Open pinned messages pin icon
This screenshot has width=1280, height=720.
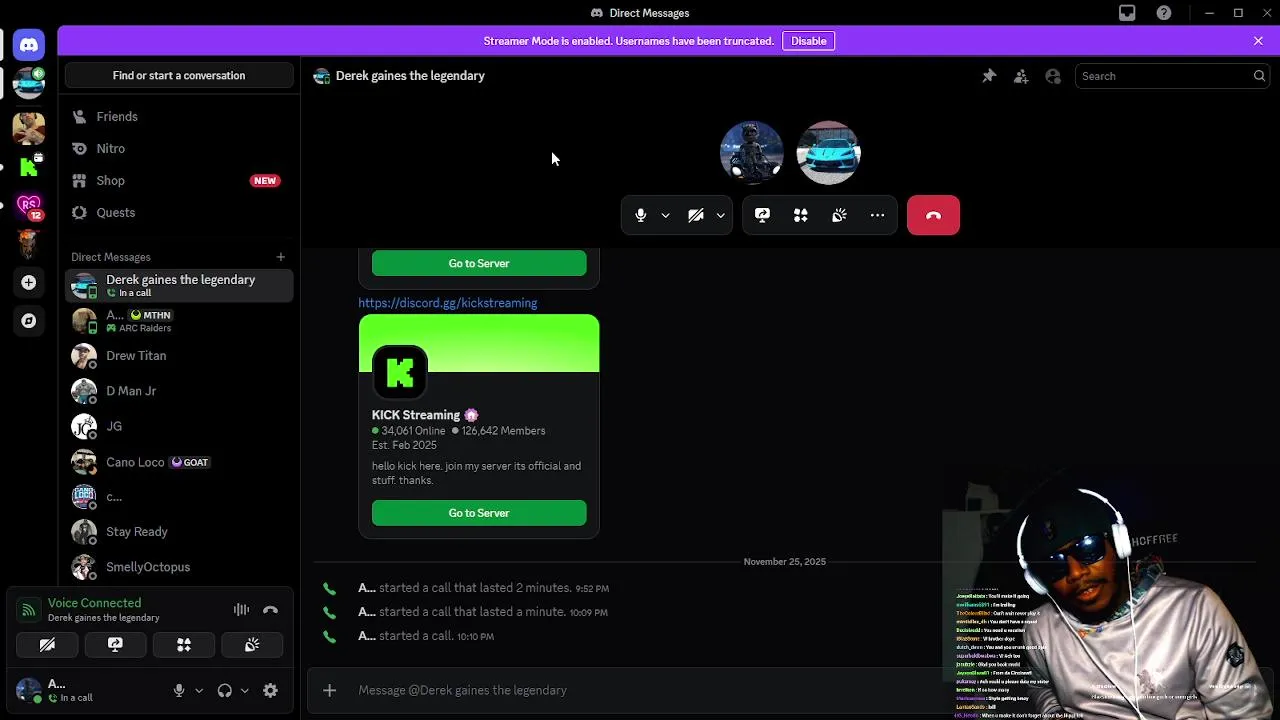(989, 76)
